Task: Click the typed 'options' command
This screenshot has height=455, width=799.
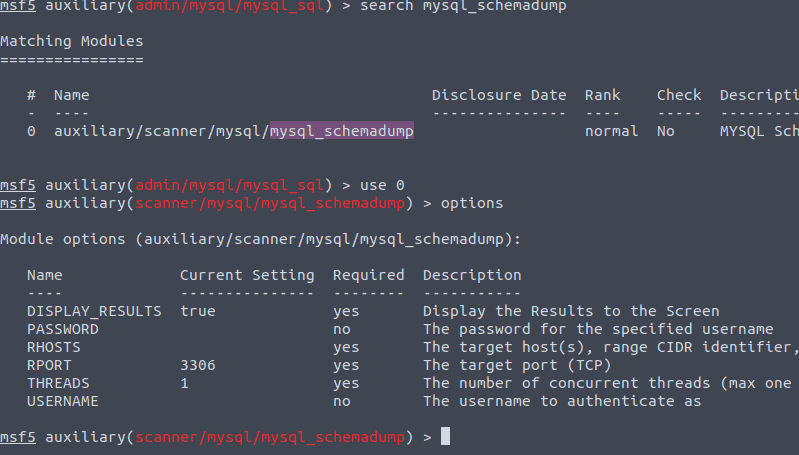Action: pyautogui.click(x=472, y=203)
